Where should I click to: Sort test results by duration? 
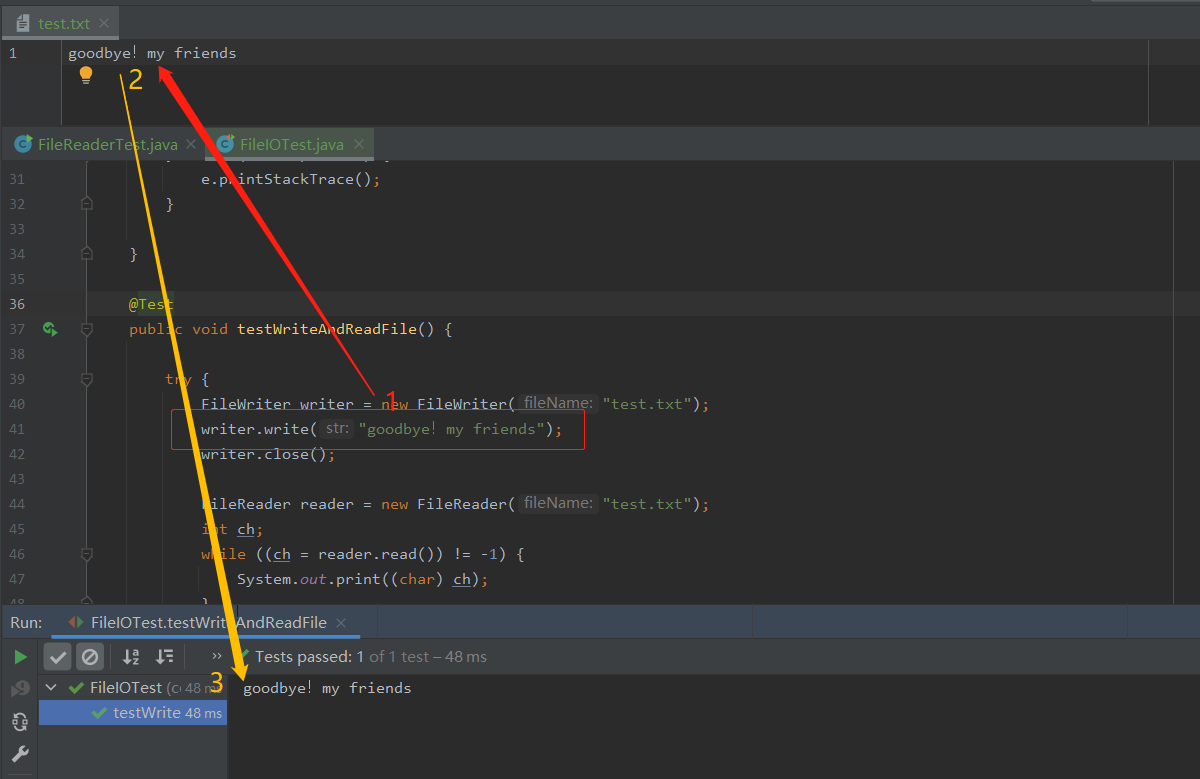[165, 657]
